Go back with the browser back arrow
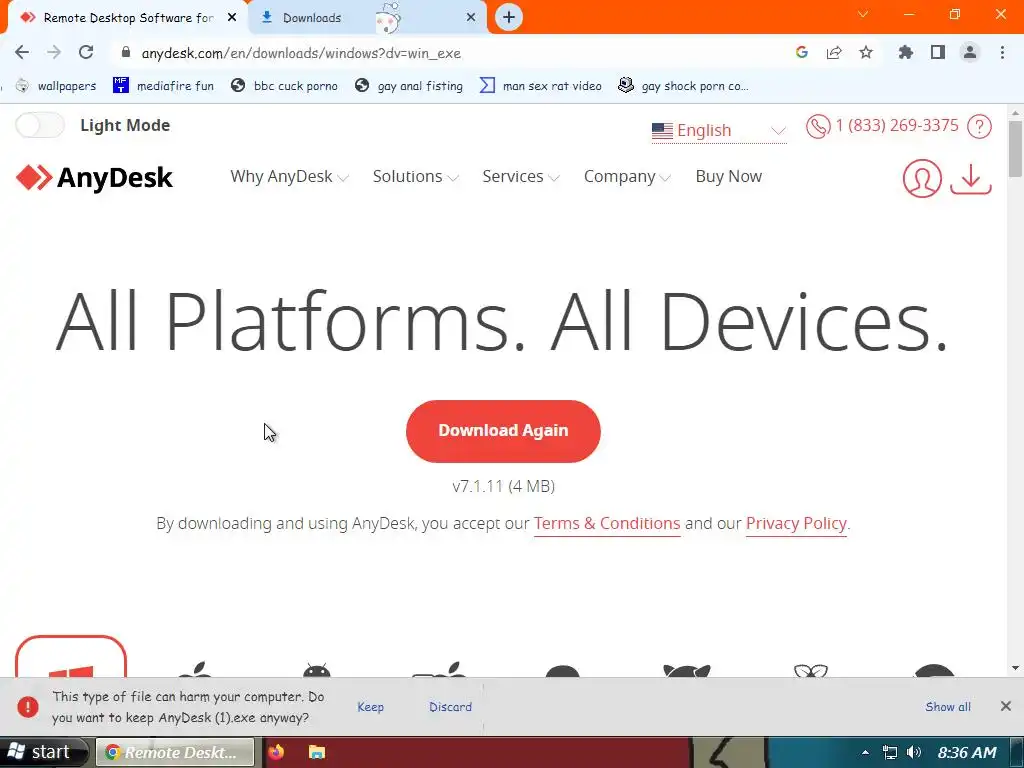The width and height of the screenshot is (1024, 768). (22, 52)
